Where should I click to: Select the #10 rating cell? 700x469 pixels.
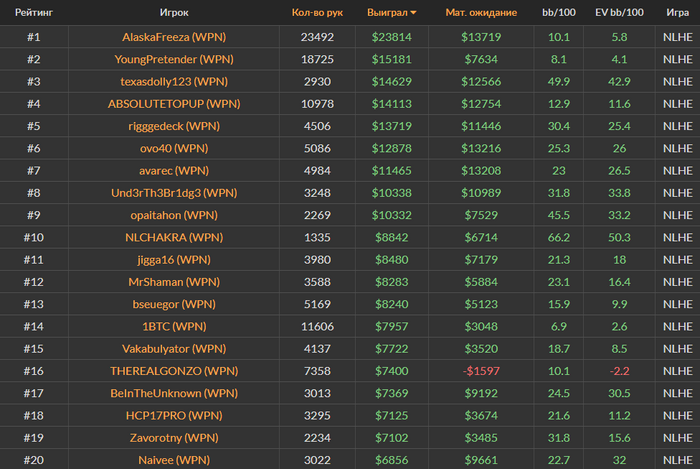tap(34, 237)
